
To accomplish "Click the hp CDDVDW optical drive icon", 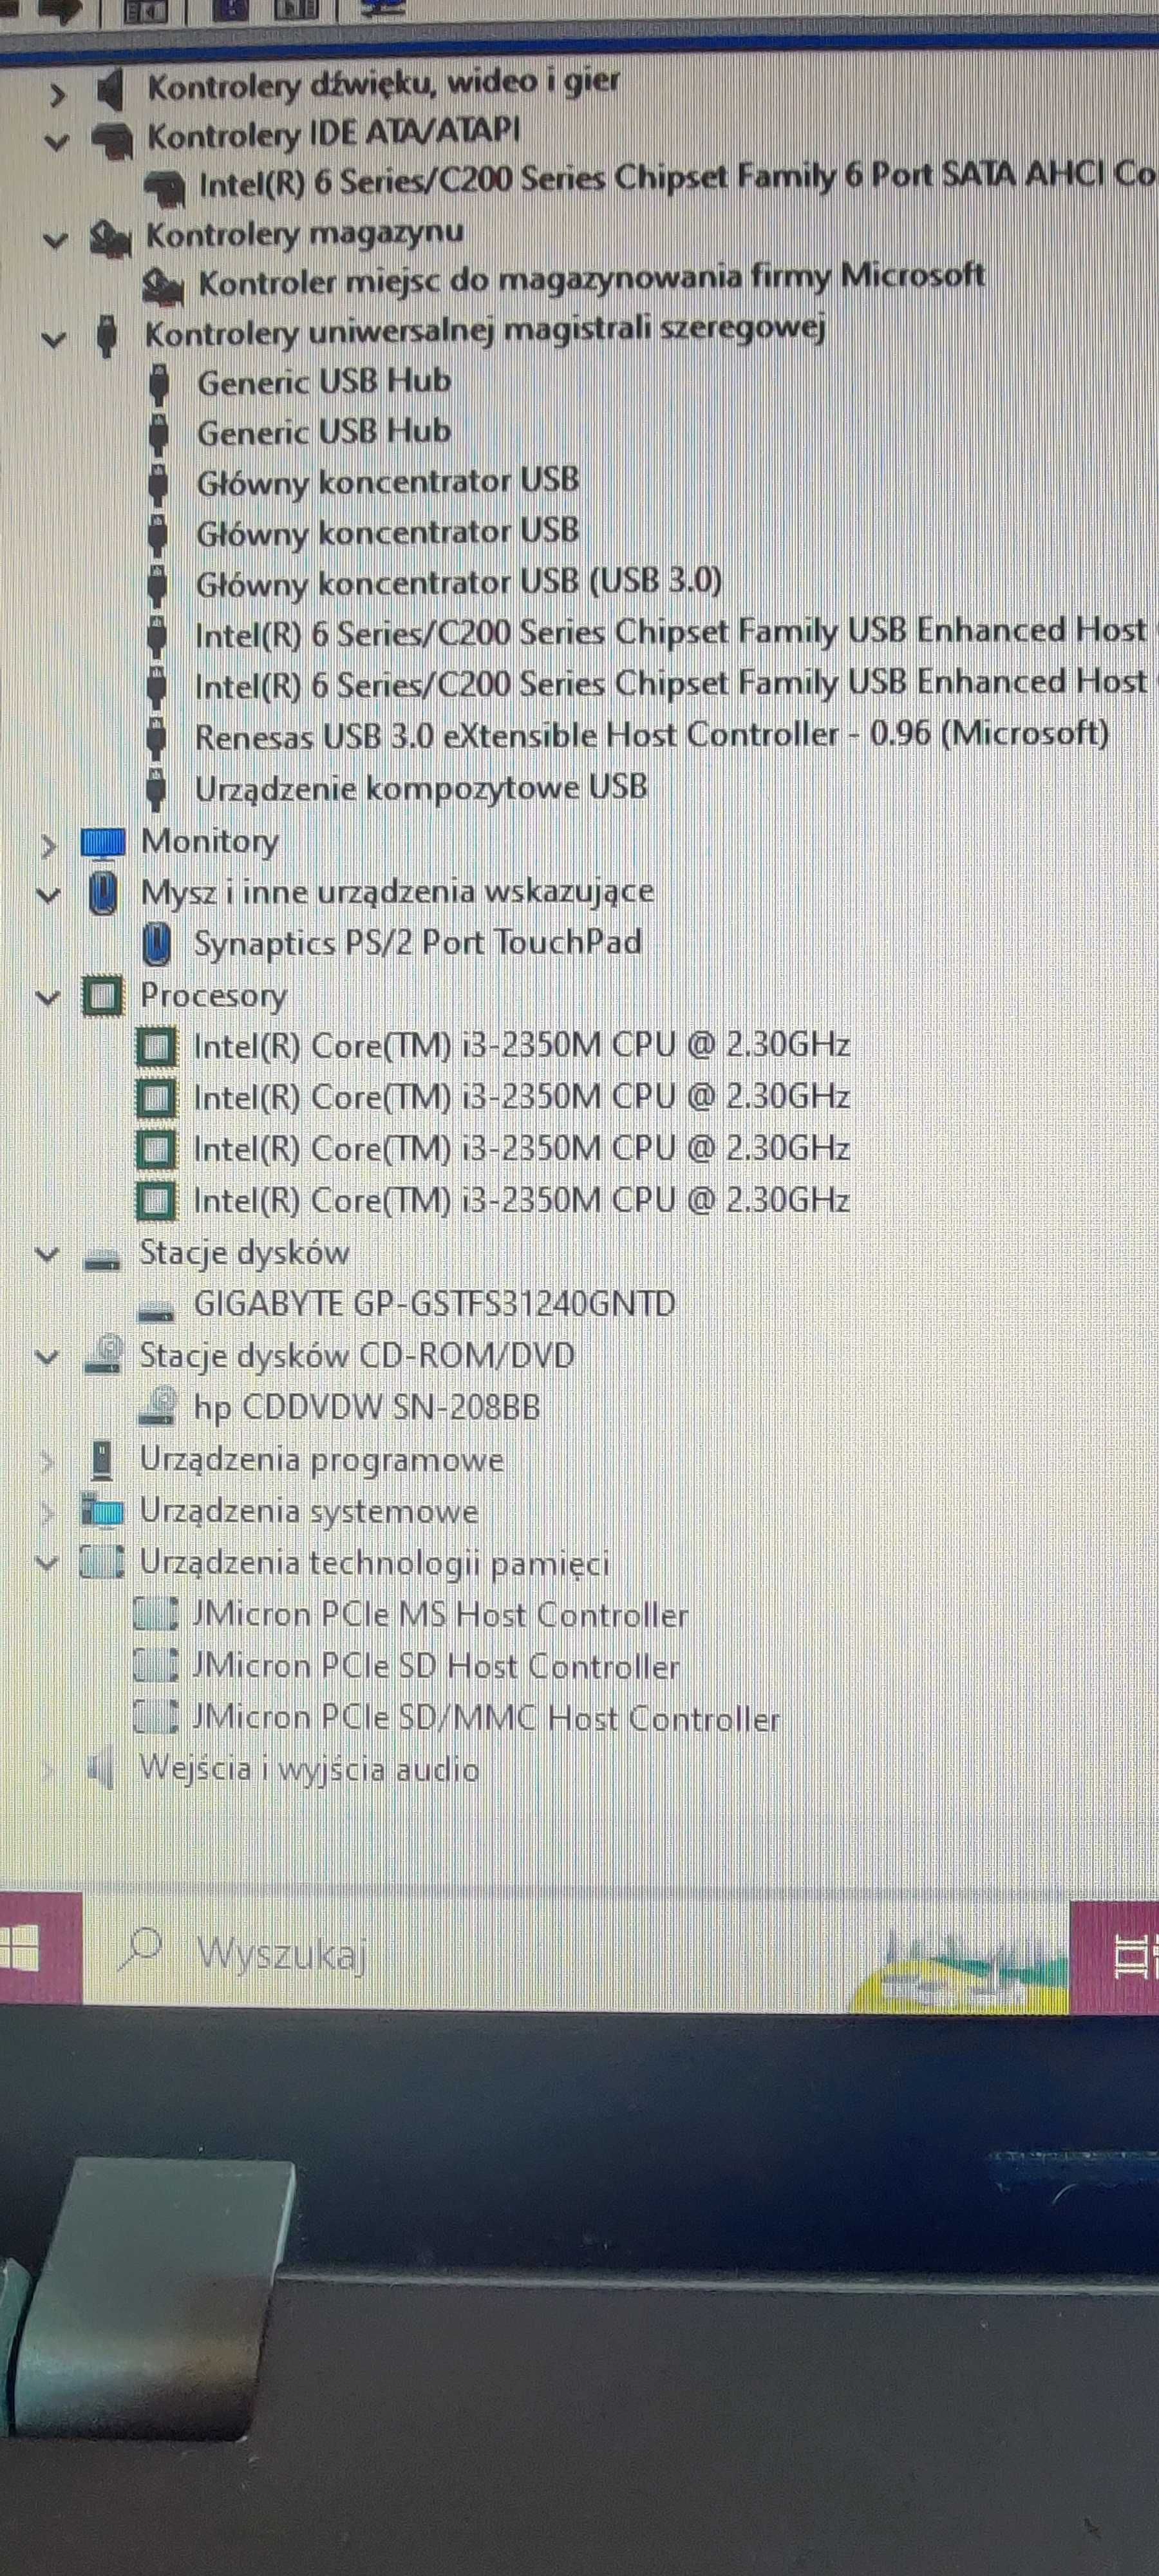I will pyautogui.click(x=157, y=1407).
